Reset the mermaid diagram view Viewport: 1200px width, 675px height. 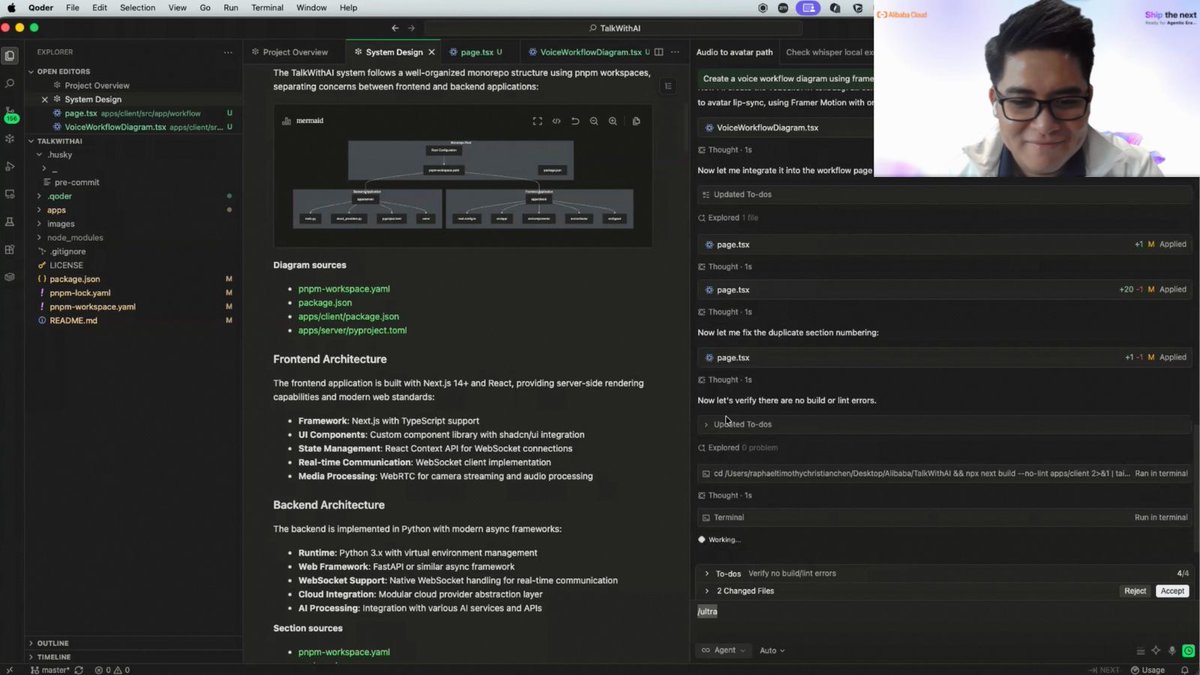pos(575,121)
